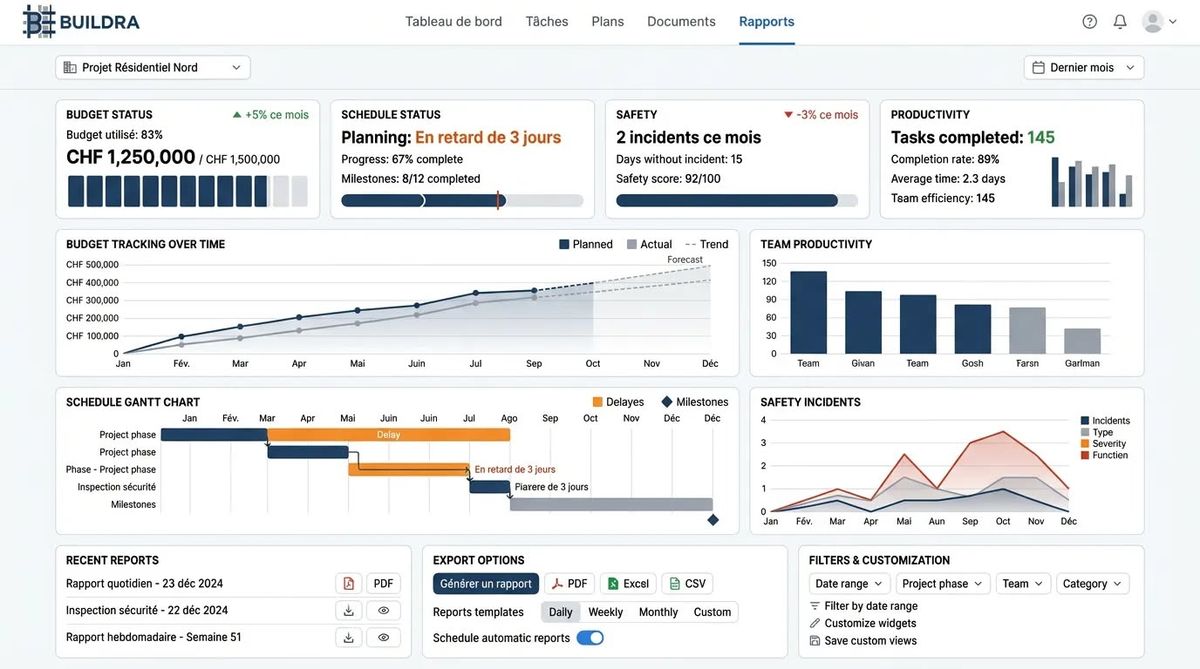The height and width of the screenshot is (669, 1200).
Task: Select the Weekly report template
Action: pos(605,612)
